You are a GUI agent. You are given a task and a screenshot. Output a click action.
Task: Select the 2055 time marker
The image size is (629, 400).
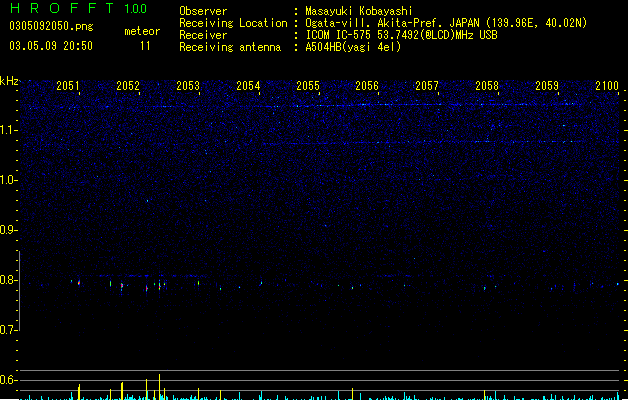308,85
